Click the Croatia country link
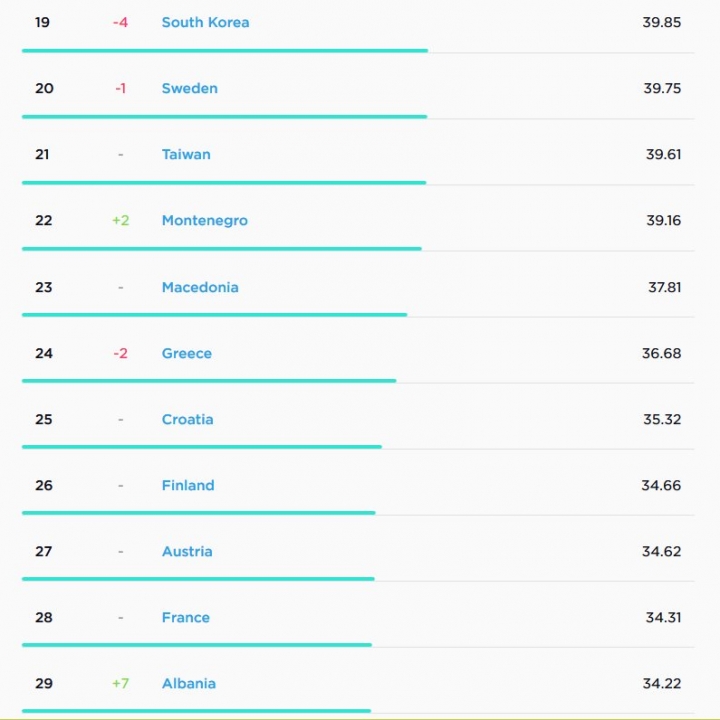This screenshot has height=720, width=720. pyautogui.click(x=187, y=419)
